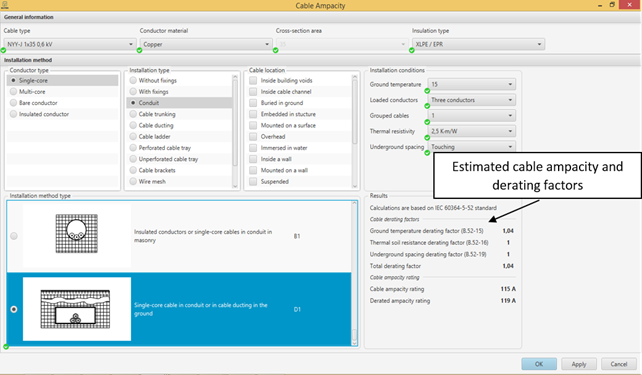Click 'Derated ampacity rating' value 119 A
642x375 pixels.
[508, 300]
